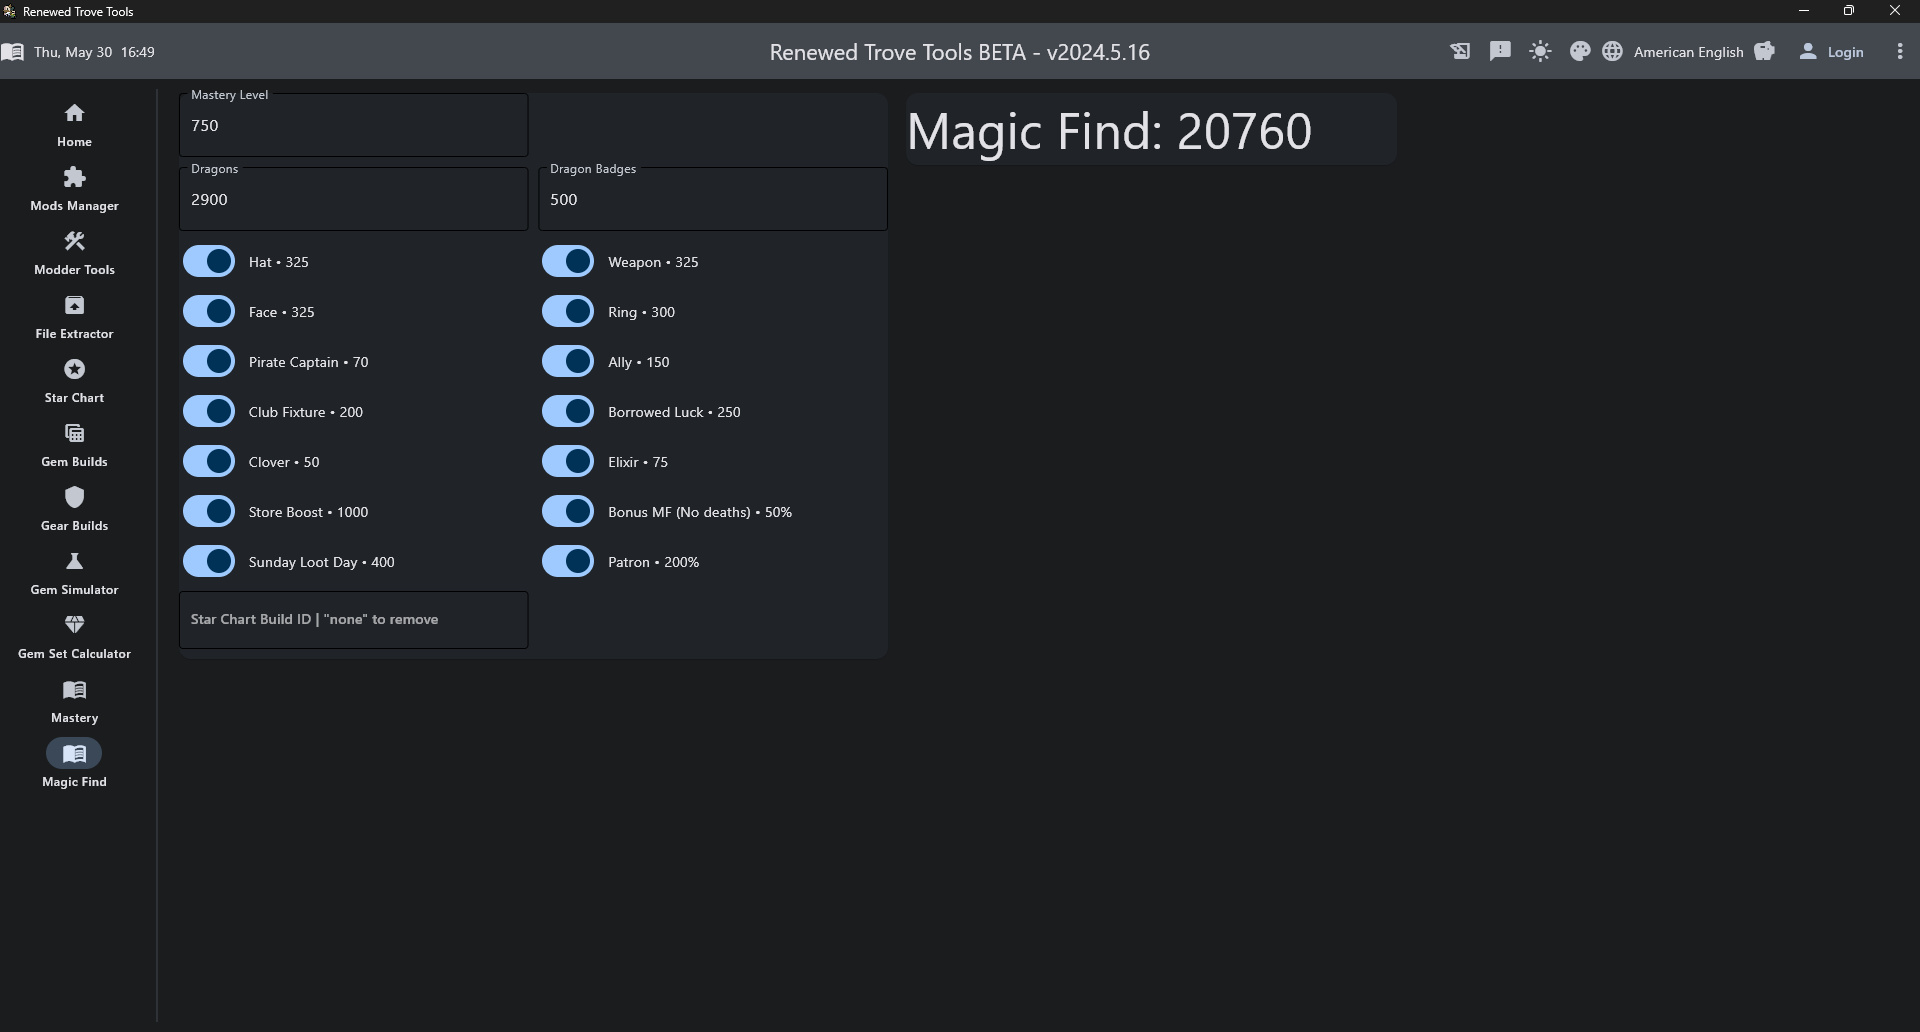Open the Star Chart page

point(74,380)
